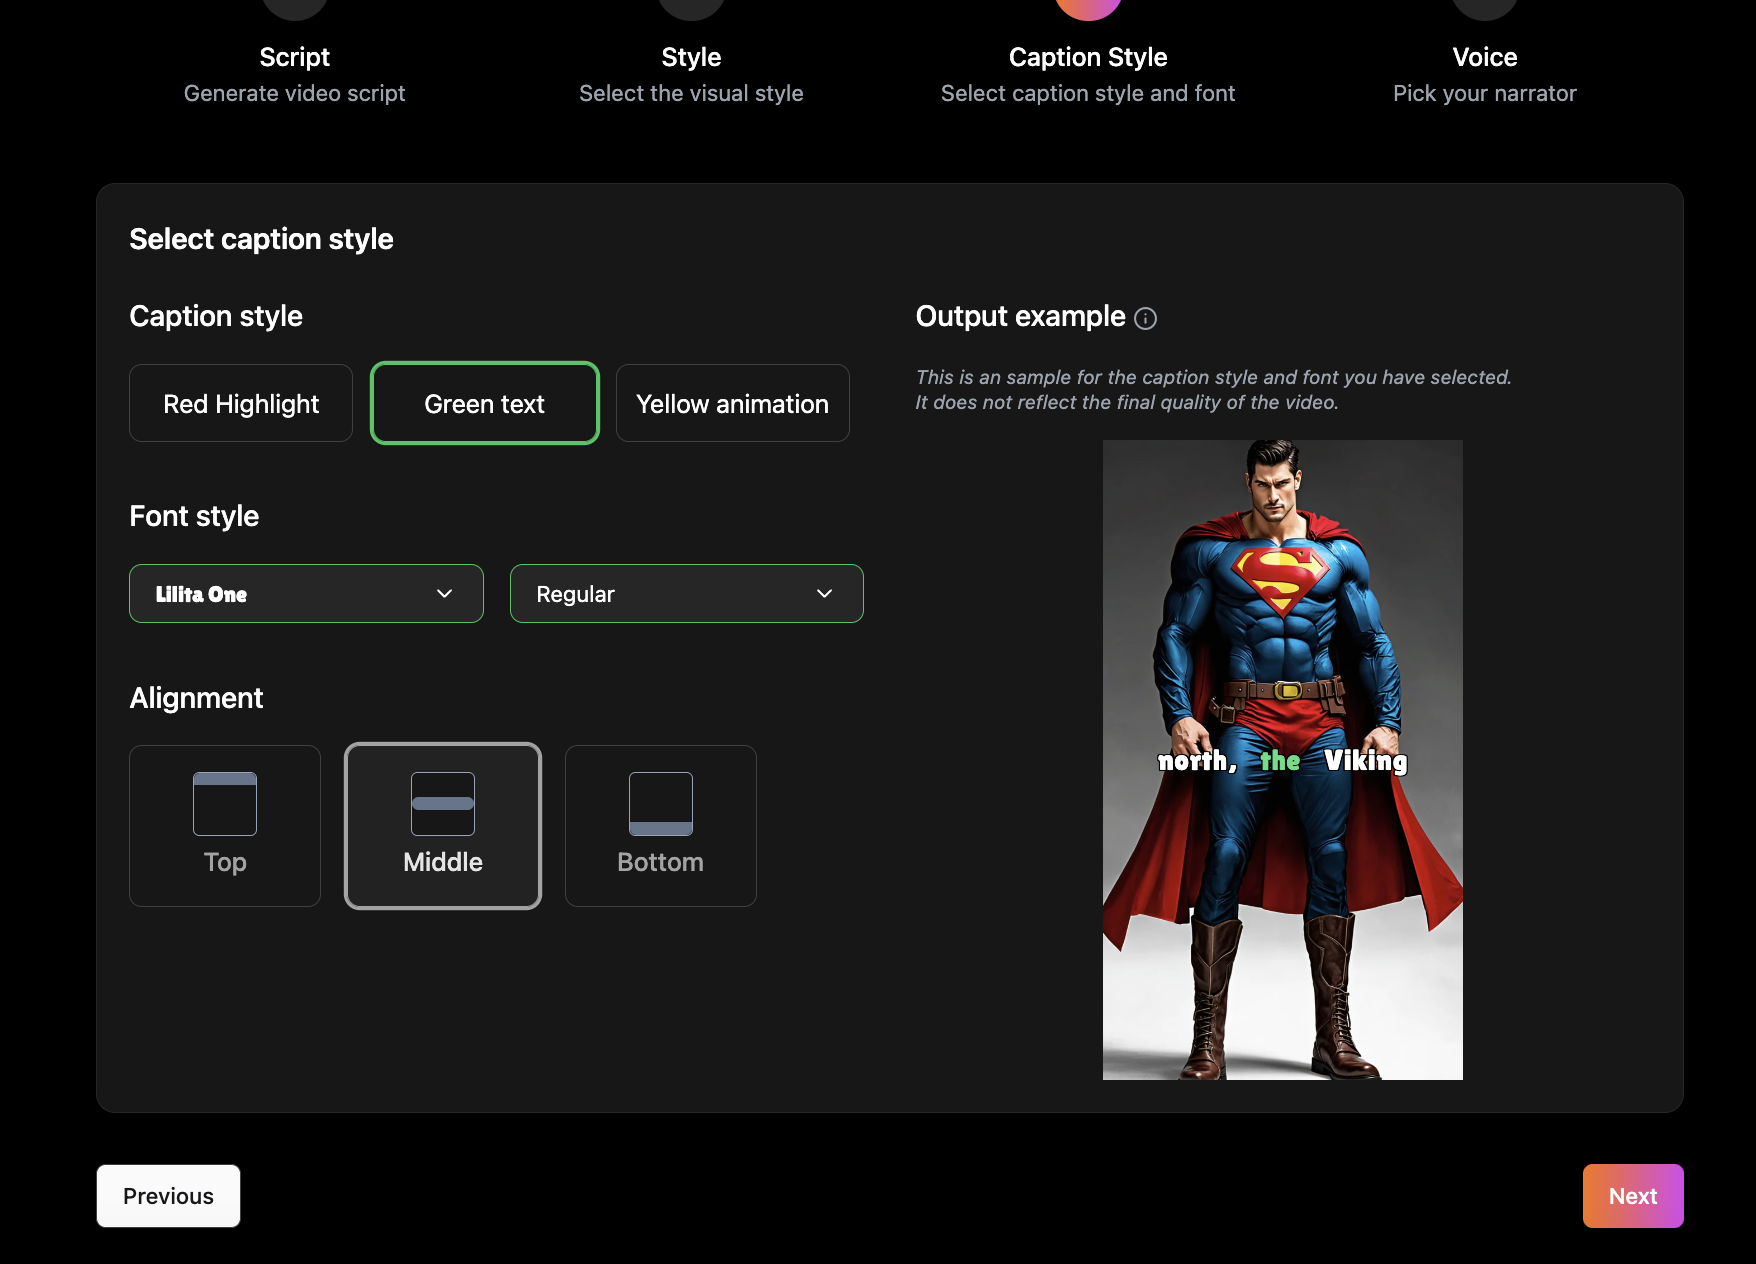The image size is (1756, 1264).
Task: Click the 'Output example' heading
Action: tap(1020, 316)
